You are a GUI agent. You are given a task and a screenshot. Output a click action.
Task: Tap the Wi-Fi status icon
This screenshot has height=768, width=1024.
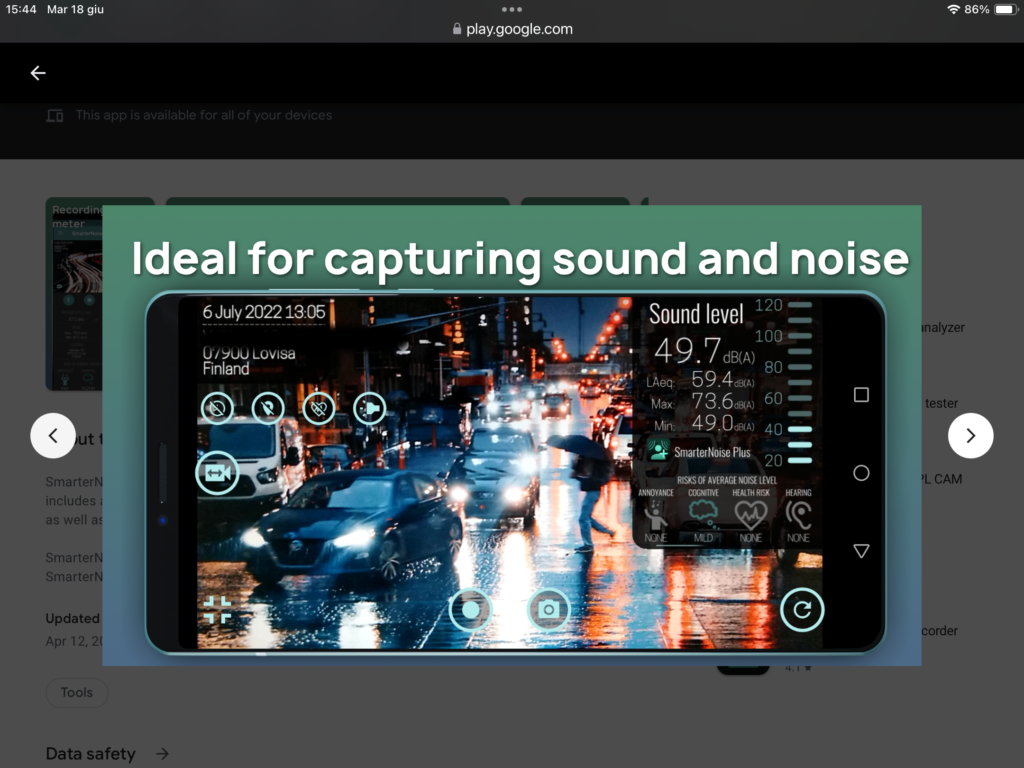[953, 9]
